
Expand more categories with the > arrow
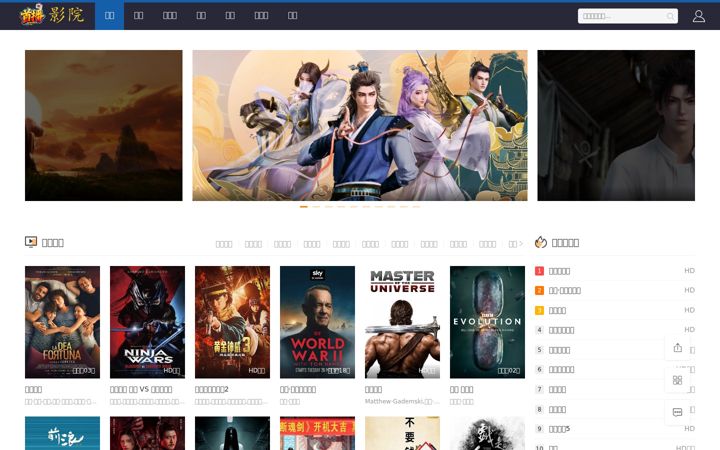tap(516, 244)
